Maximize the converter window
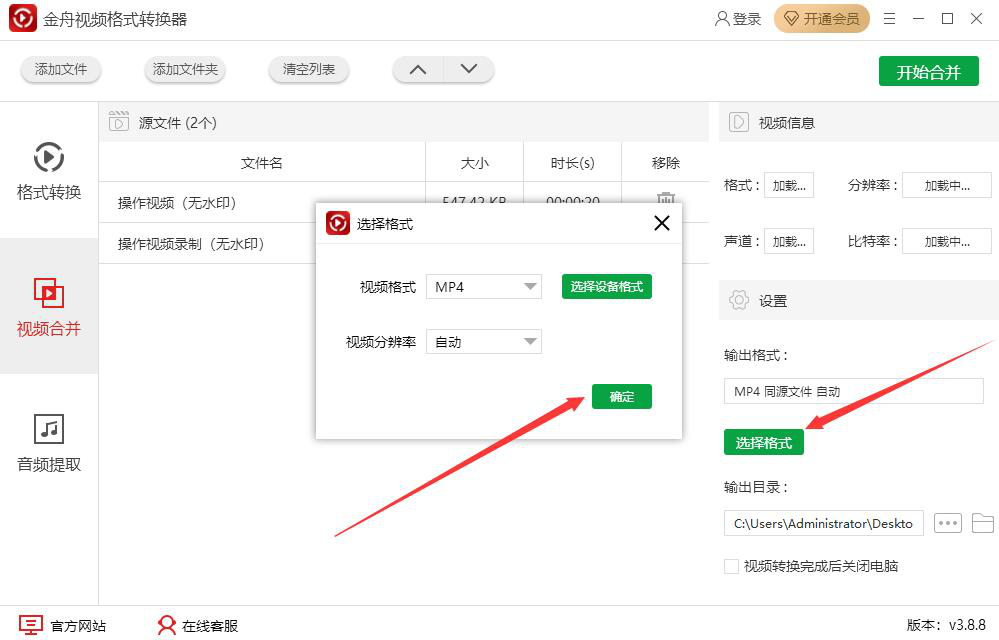 (x=947, y=18)
